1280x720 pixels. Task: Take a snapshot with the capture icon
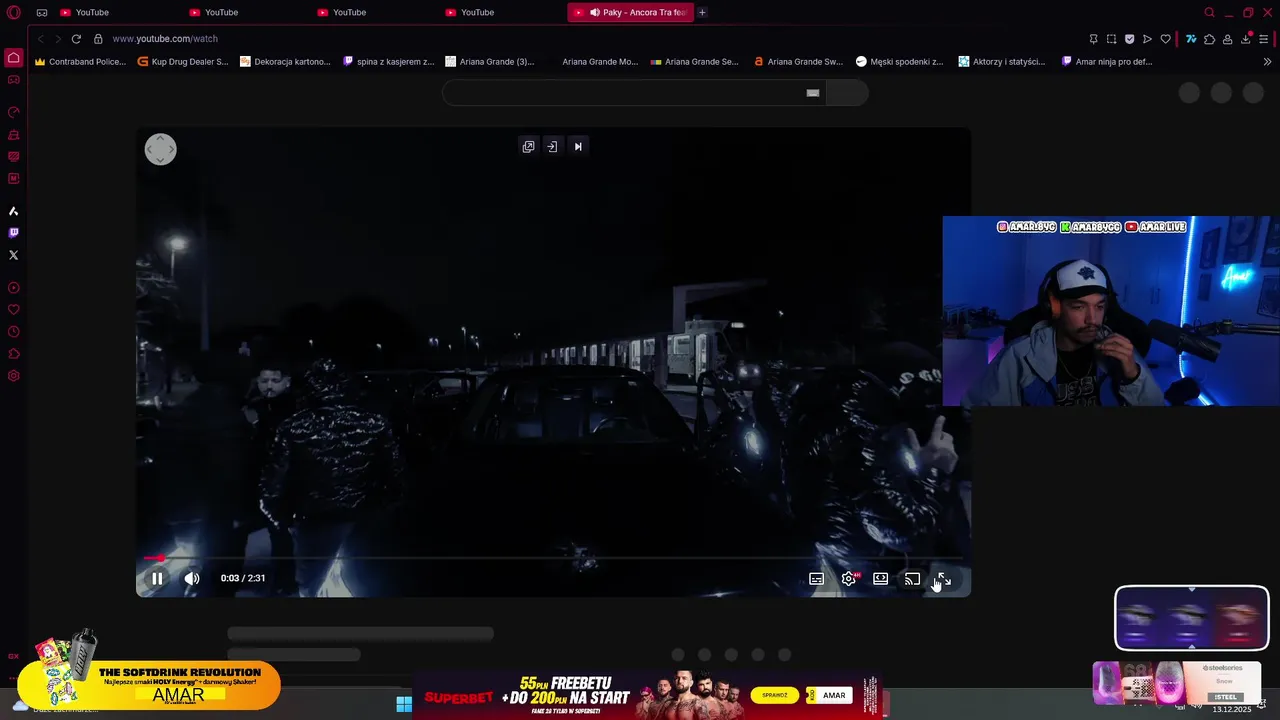pyautogui.click(x=1111, y=39)
